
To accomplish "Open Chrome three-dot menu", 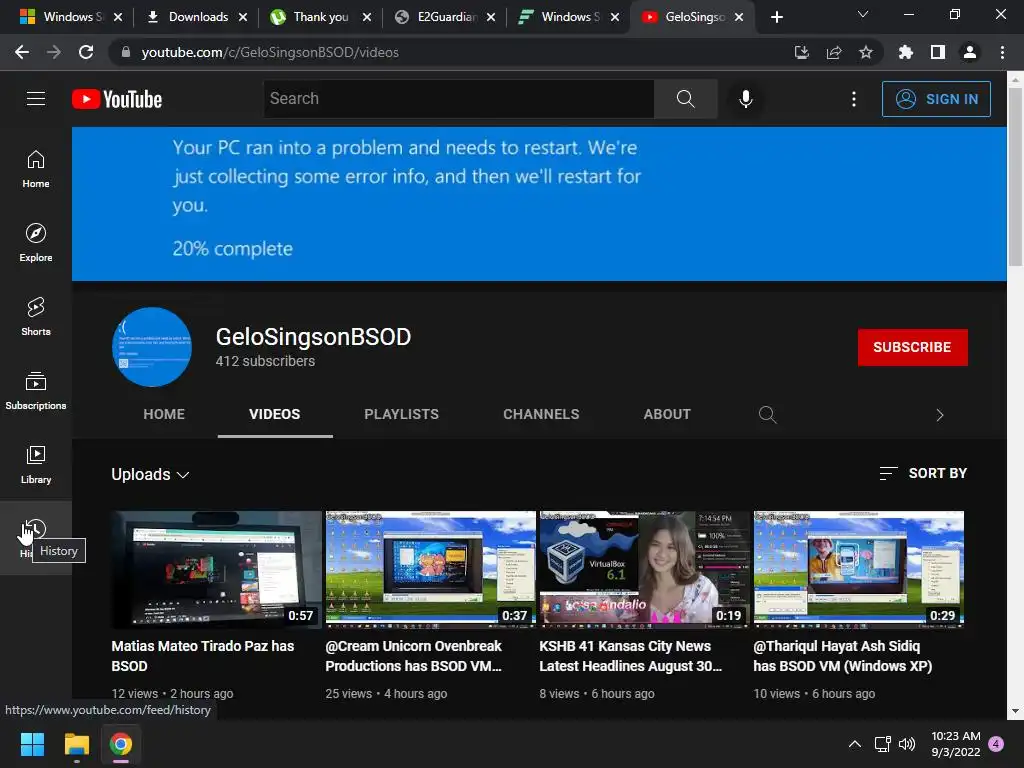I will pyautogui.click(x=1002, y=52).
